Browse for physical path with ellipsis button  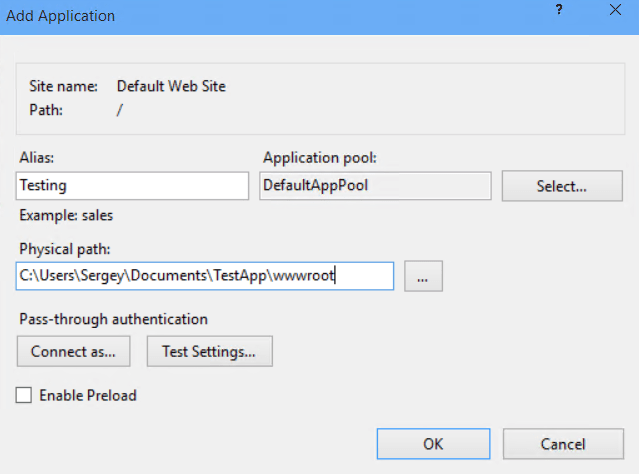pos(423,277)
